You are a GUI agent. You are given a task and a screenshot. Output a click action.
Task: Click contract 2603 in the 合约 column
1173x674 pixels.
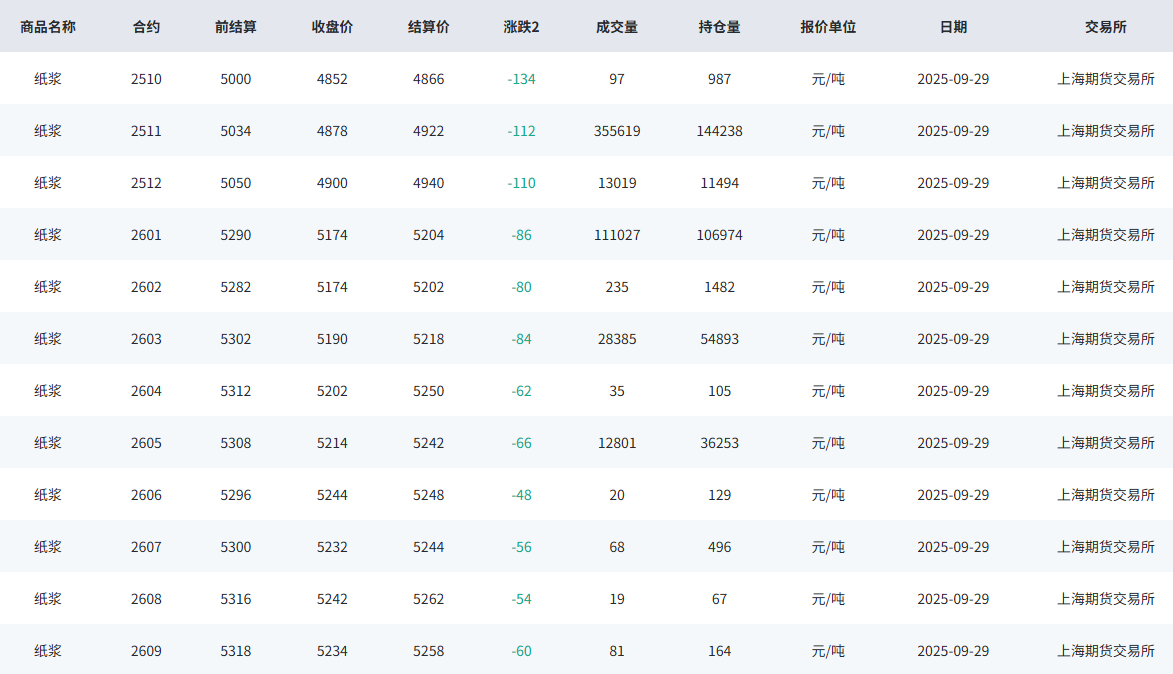146,339
